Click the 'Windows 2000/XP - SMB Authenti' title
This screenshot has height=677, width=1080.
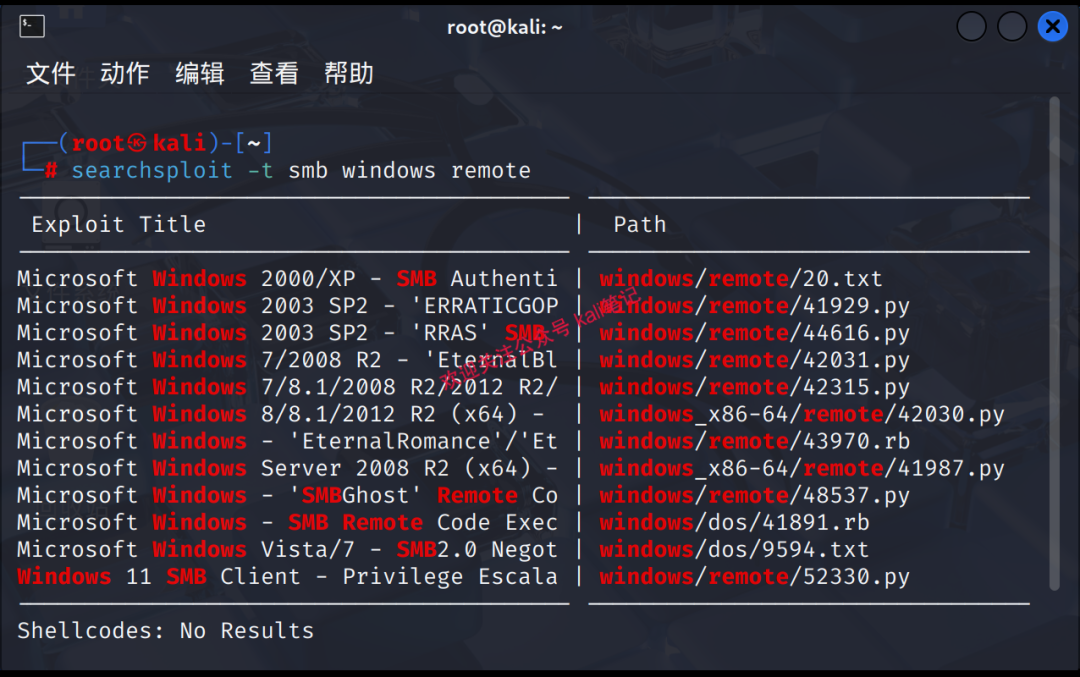(287, 278)
